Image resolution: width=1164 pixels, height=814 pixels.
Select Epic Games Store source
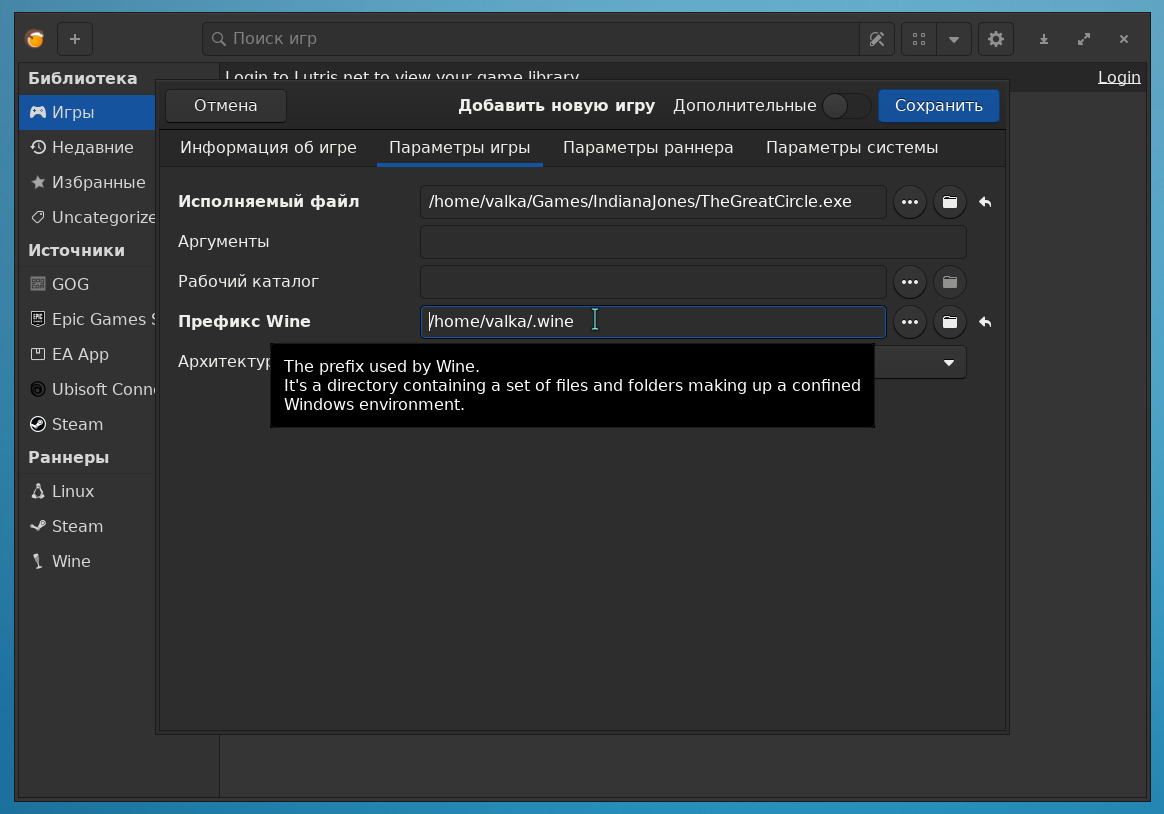(87, 319)
